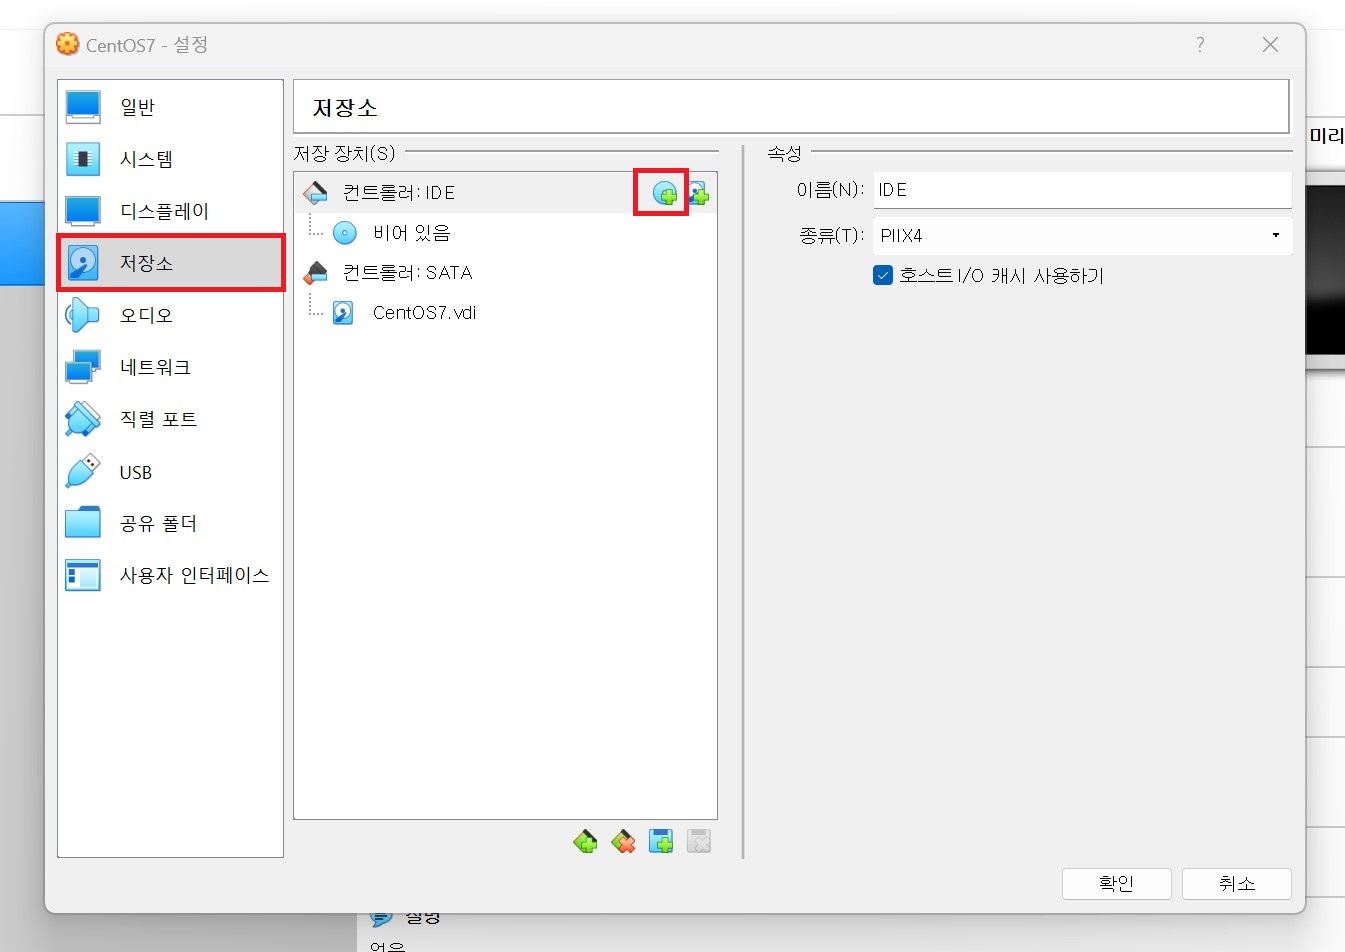Add a new storage controller
1345x952 pixels.
[585, 842]
